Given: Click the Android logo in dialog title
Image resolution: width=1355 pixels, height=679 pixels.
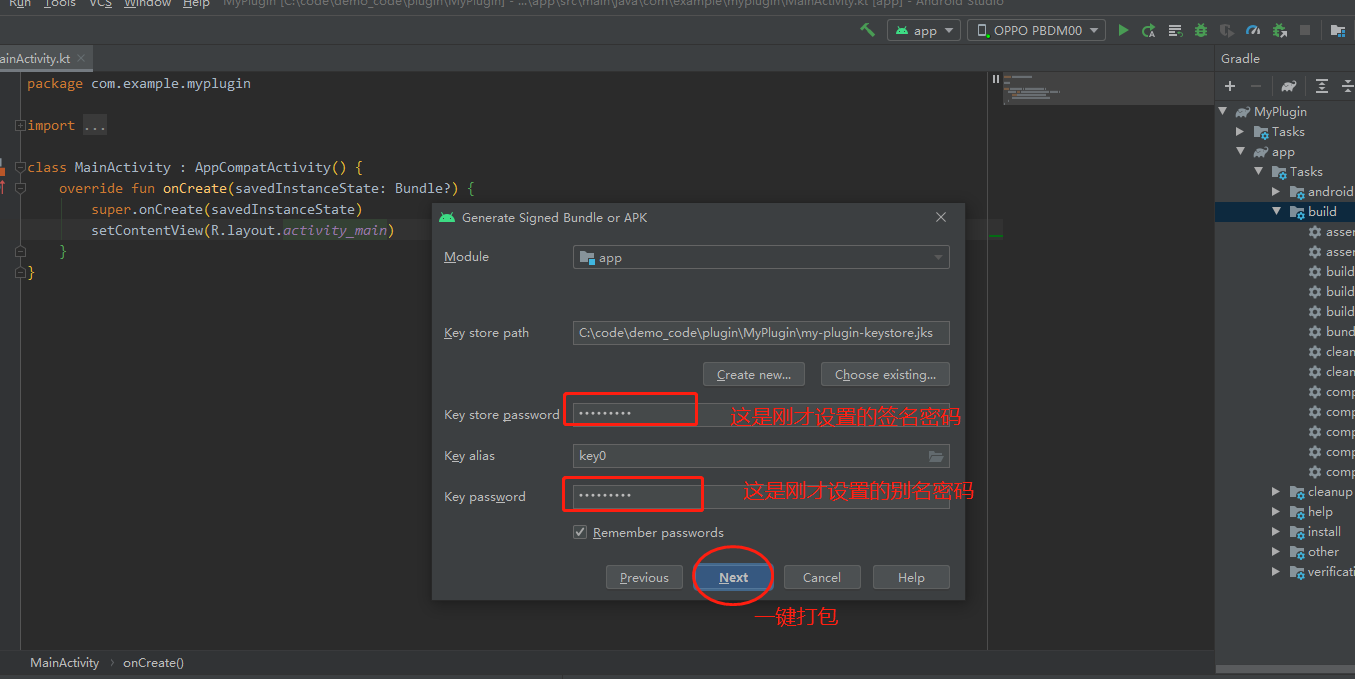Looking at the screenshot, I should (x=447, y=217).
